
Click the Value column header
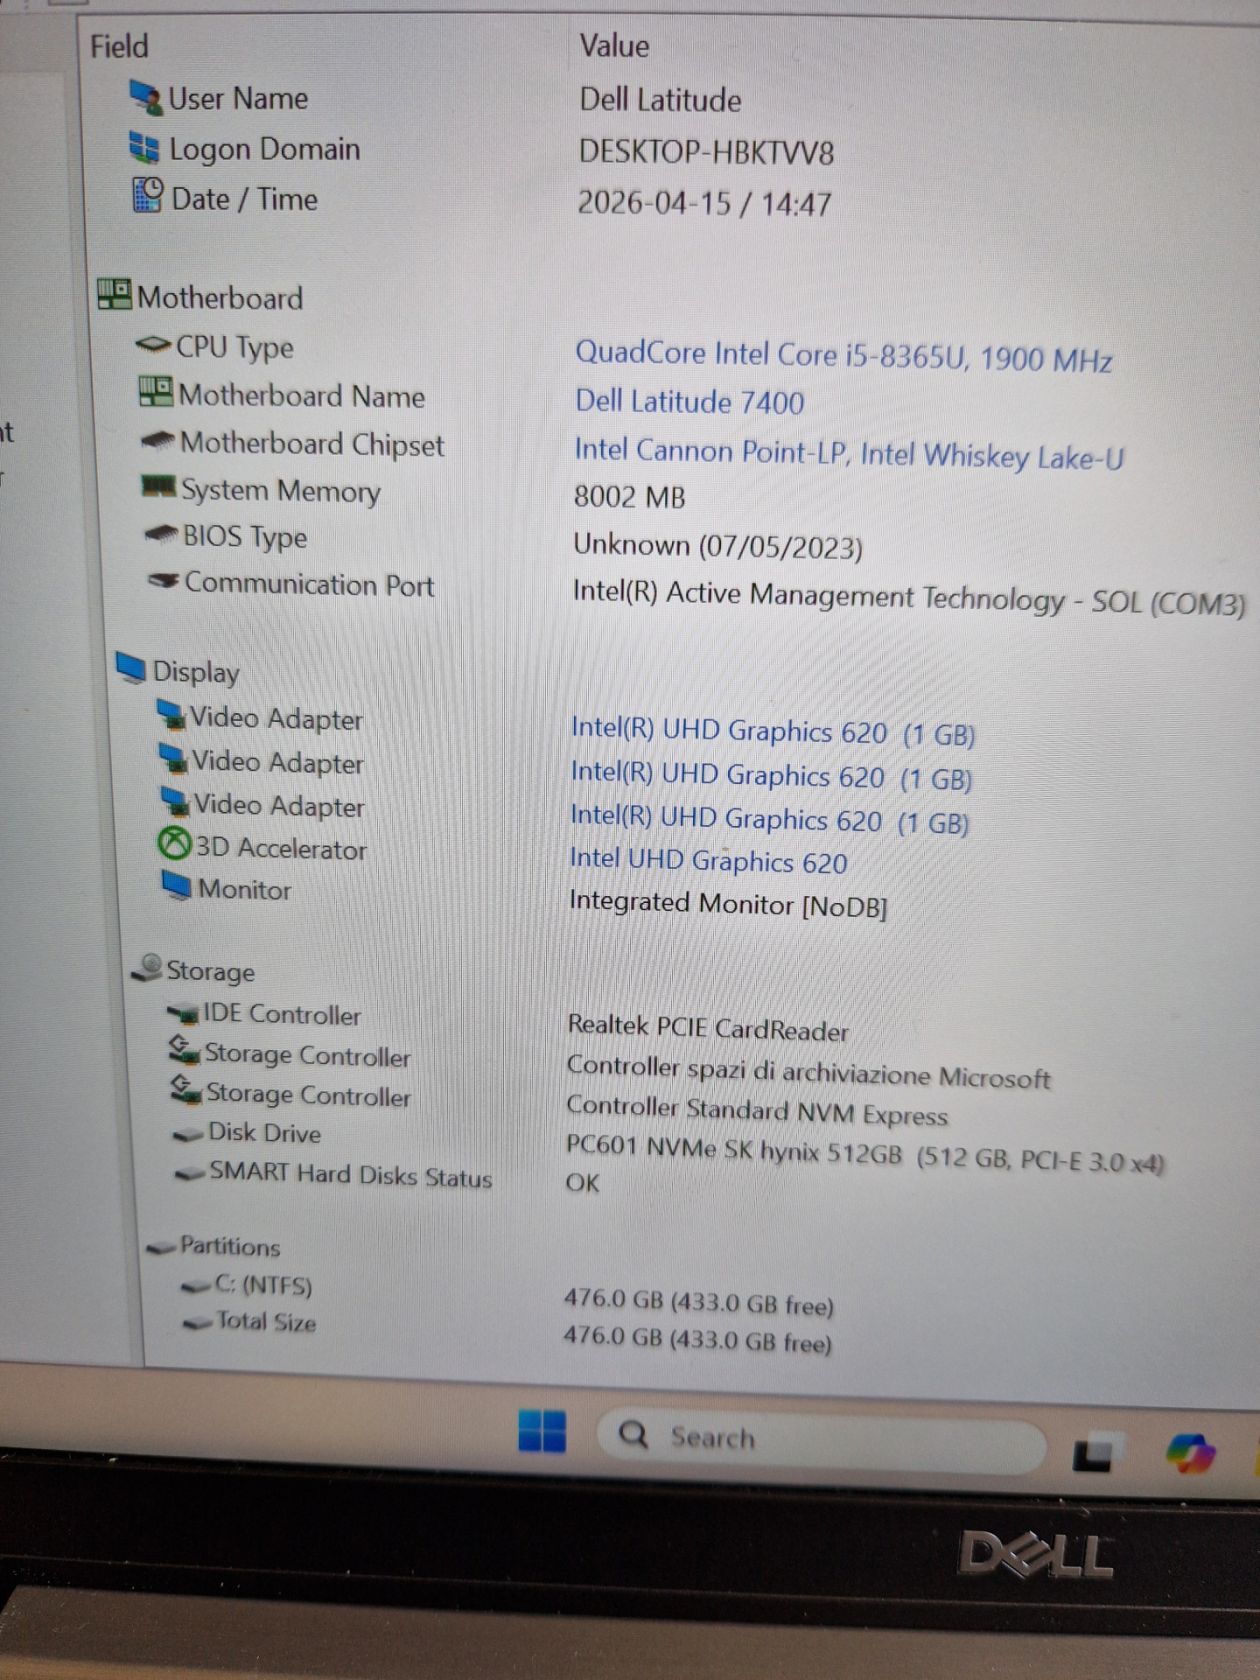(x=614, y=46)
